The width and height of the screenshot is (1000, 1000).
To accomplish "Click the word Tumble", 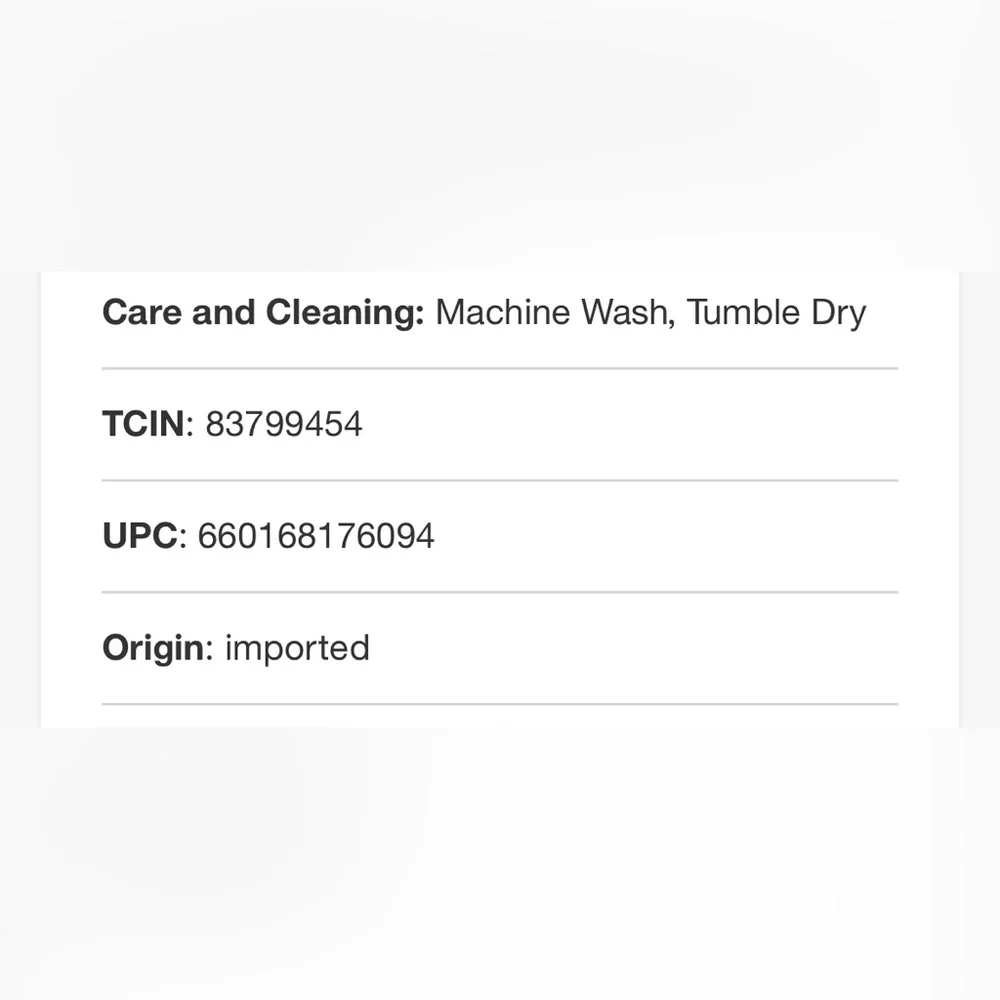I will (x=744, y=312).
